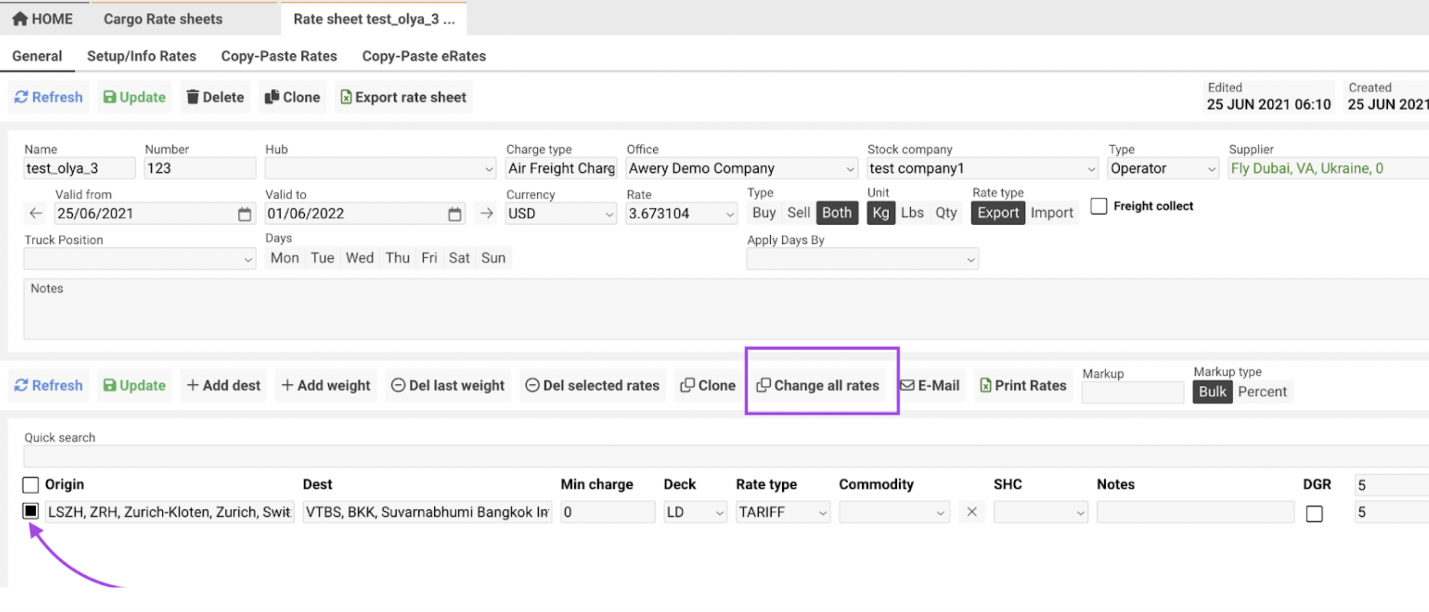Screen dimensions: 1429x612
Task: Click the Export rate sheet button
Action: [x=403, y=97]
